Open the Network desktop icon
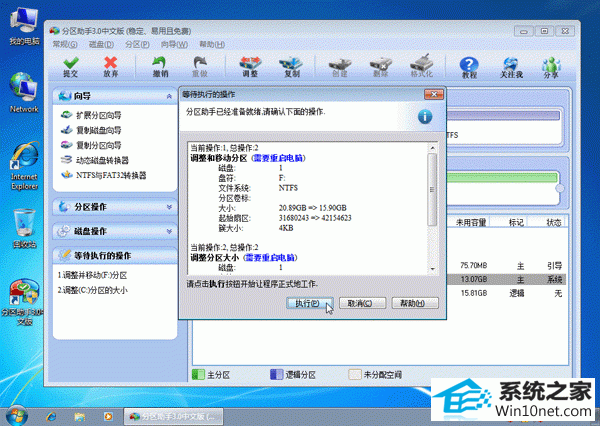 24,92
